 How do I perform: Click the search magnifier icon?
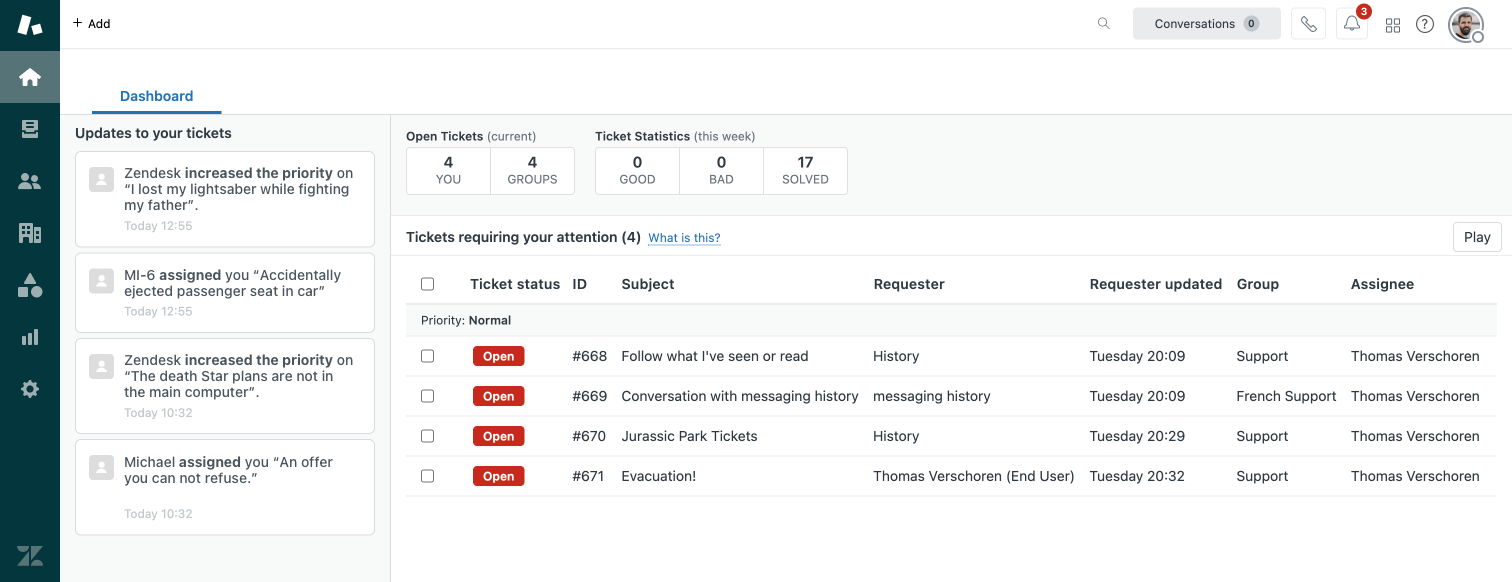1104,24
